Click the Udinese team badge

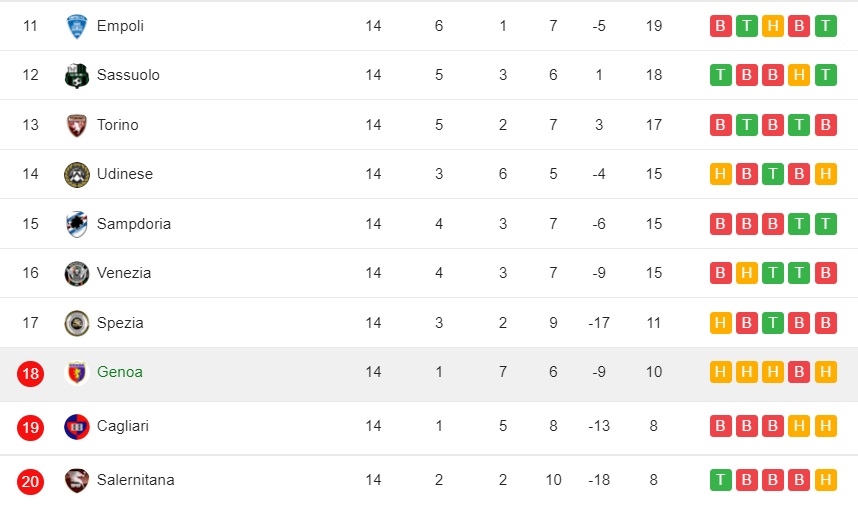click(x=77, y=175)
